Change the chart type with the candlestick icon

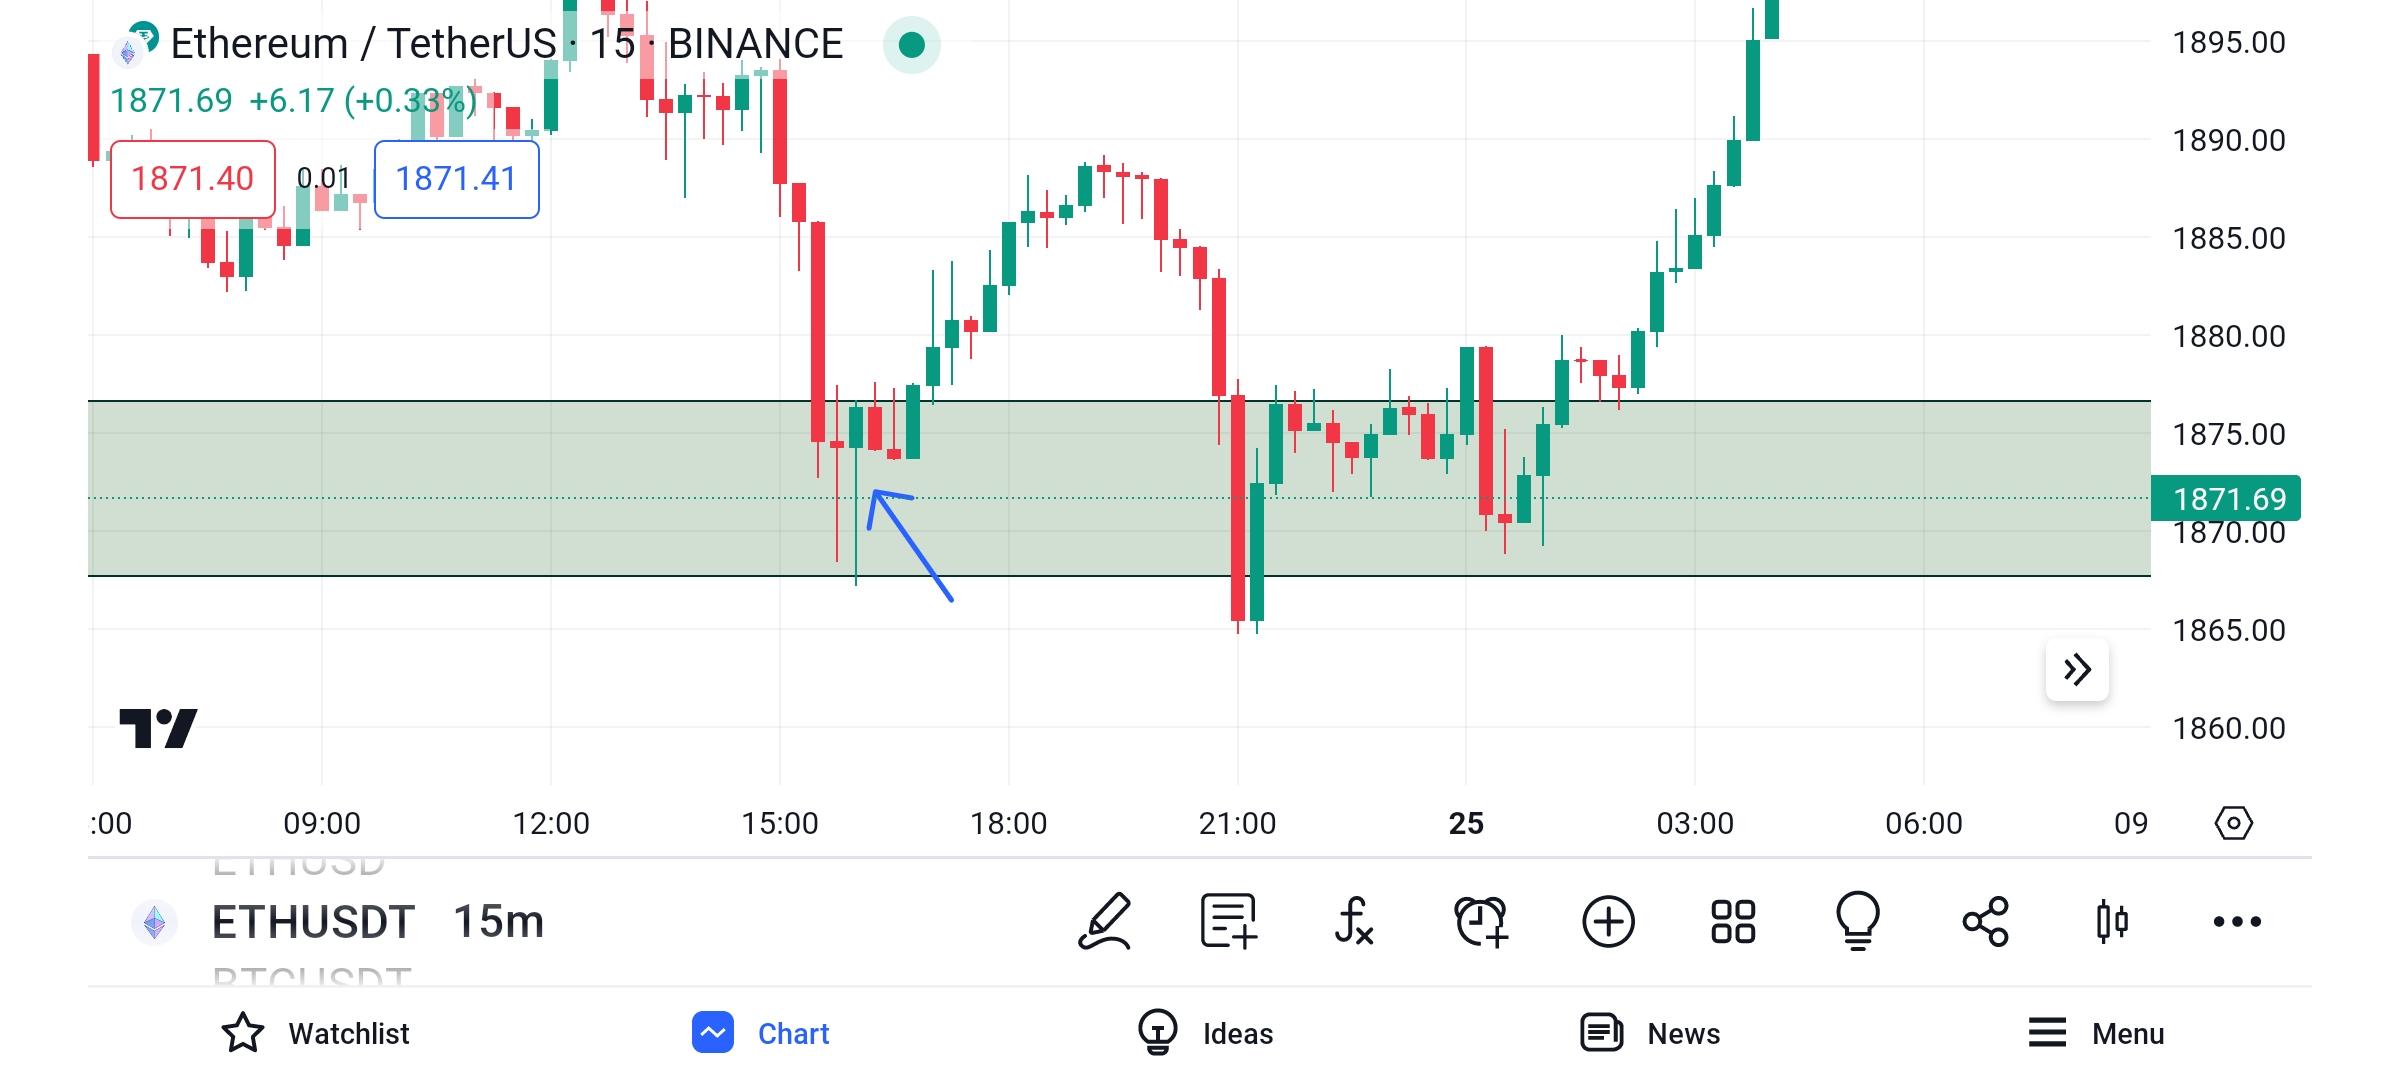(x=2111, y=921)
